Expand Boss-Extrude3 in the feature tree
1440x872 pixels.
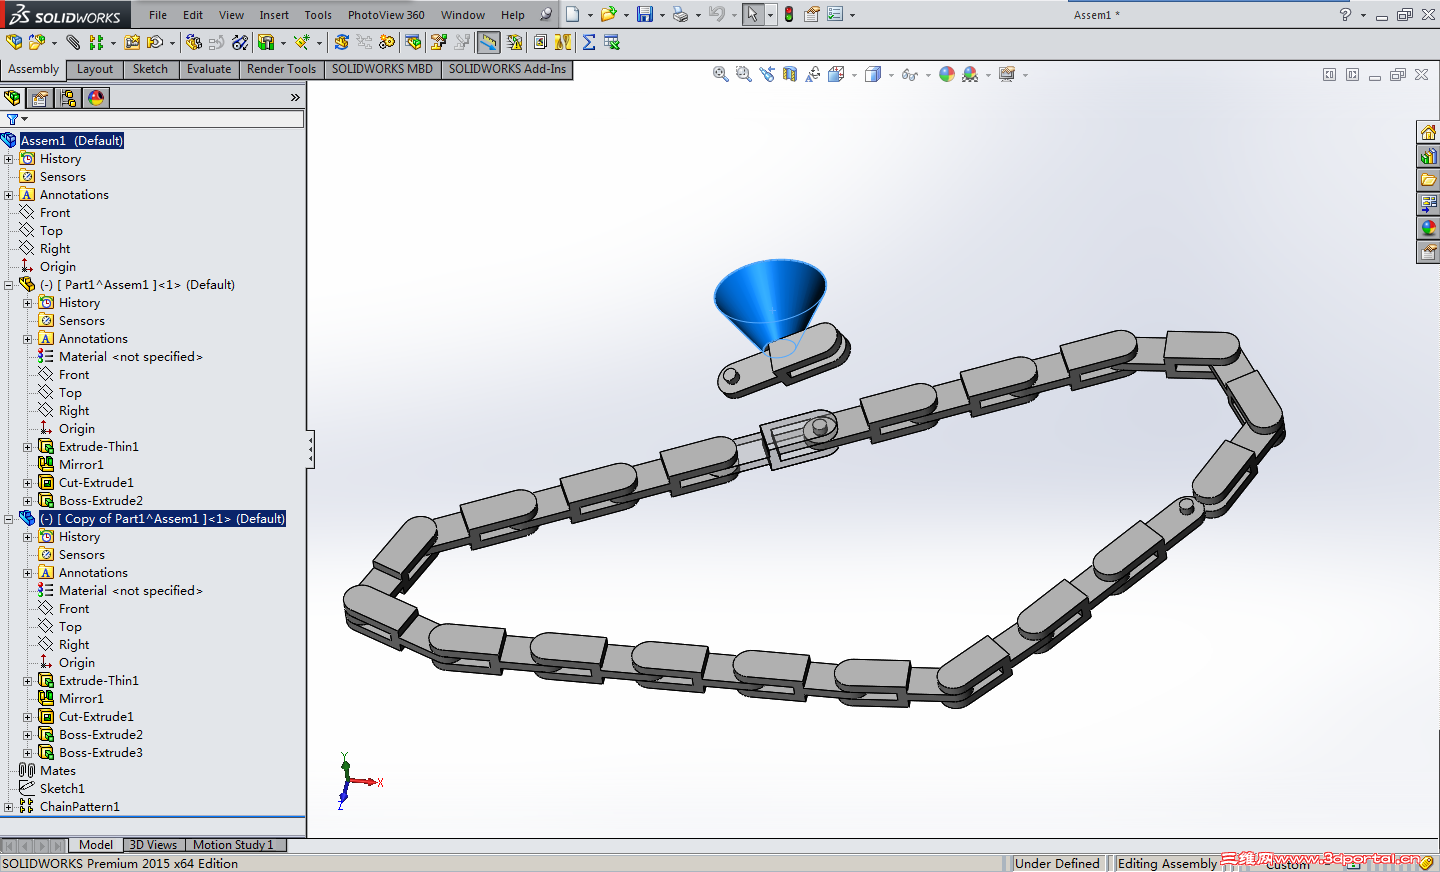[x=28, y=753]
